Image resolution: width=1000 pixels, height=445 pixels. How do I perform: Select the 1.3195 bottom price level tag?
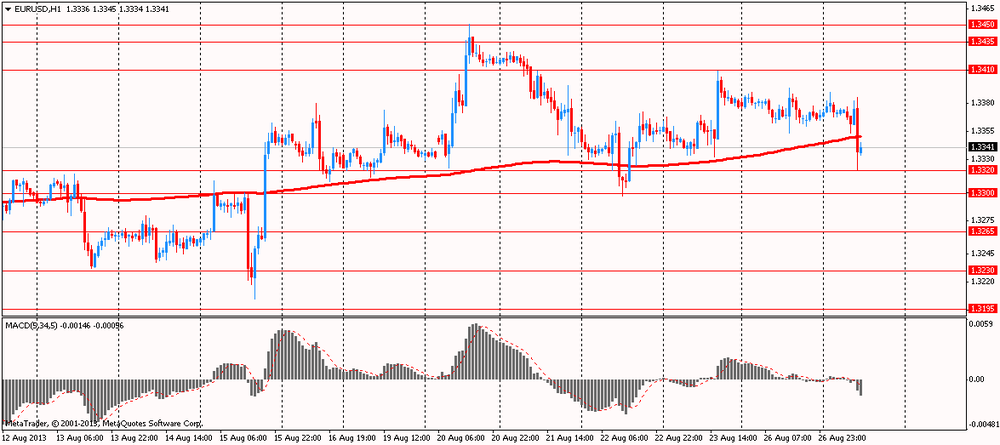(x=981, y=310)
